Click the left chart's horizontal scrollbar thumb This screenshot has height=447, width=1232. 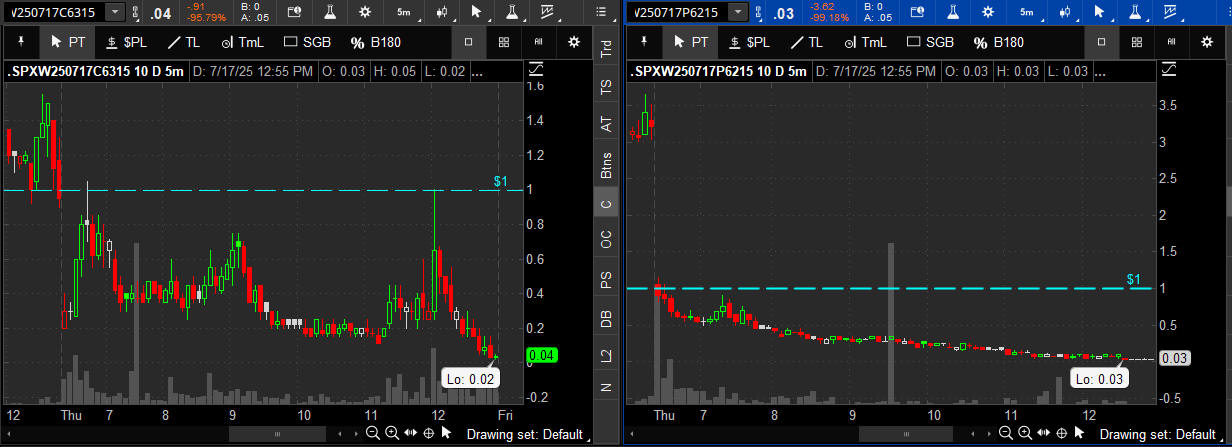[276, 433]
